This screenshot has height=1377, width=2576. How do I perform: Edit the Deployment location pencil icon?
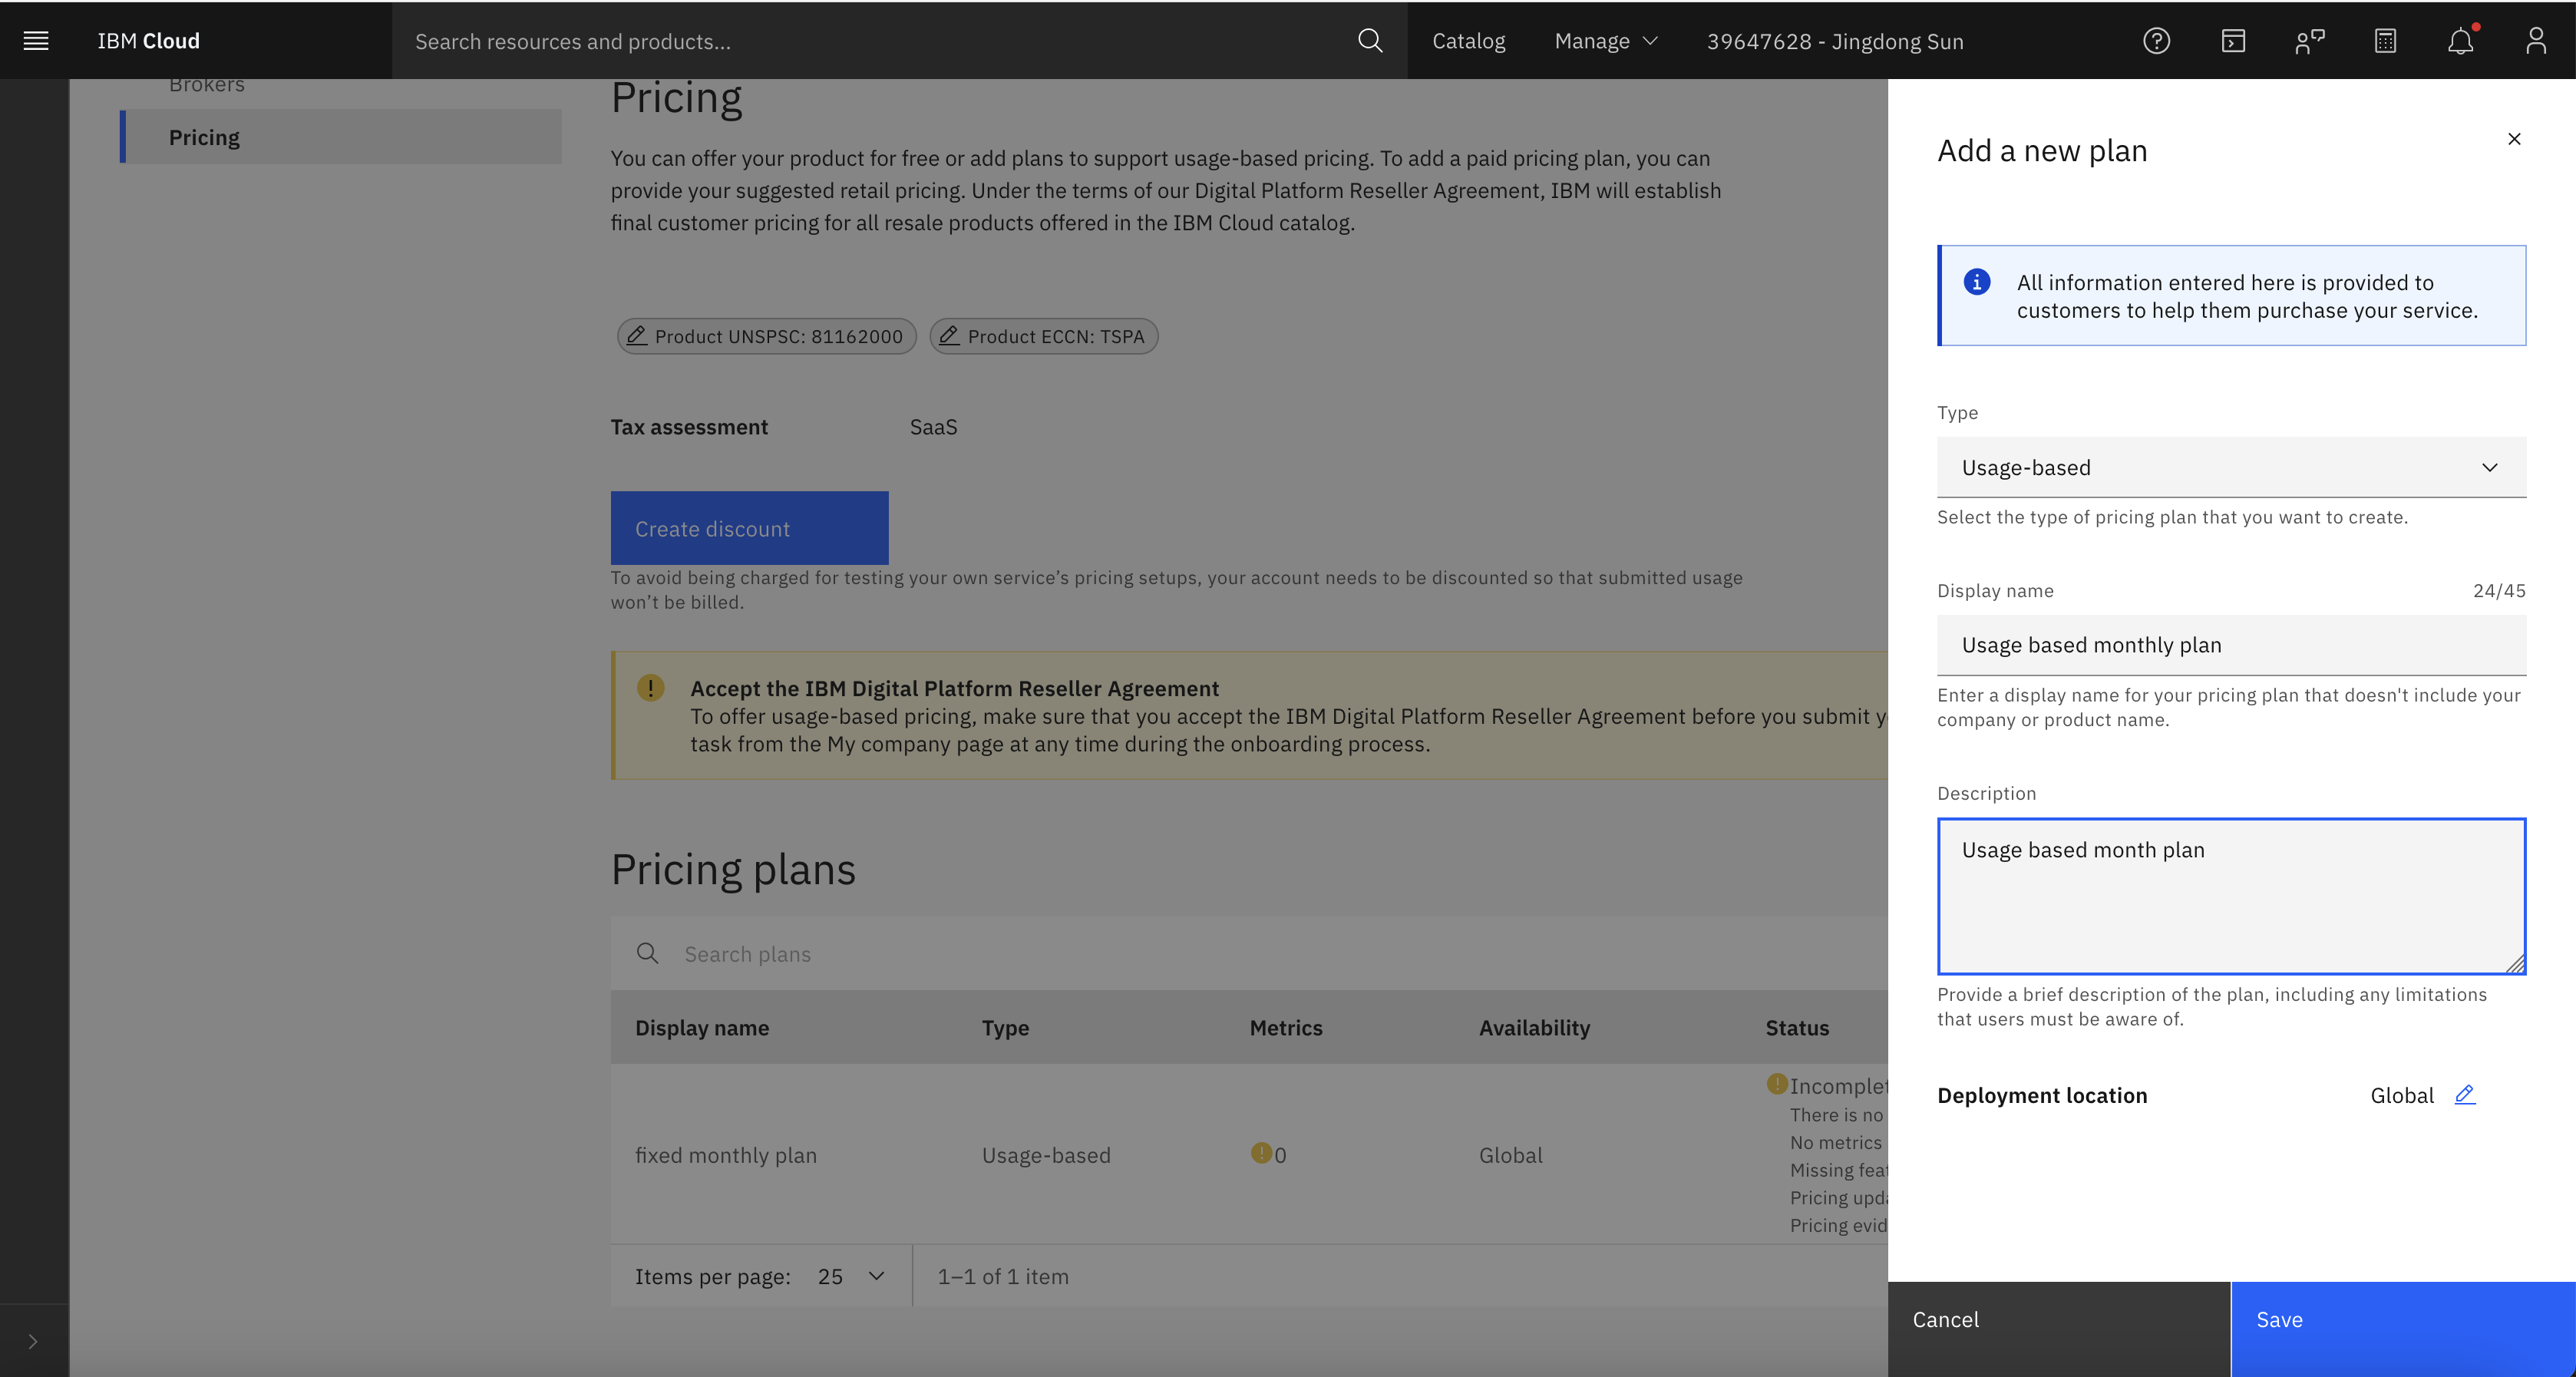2465,1094
